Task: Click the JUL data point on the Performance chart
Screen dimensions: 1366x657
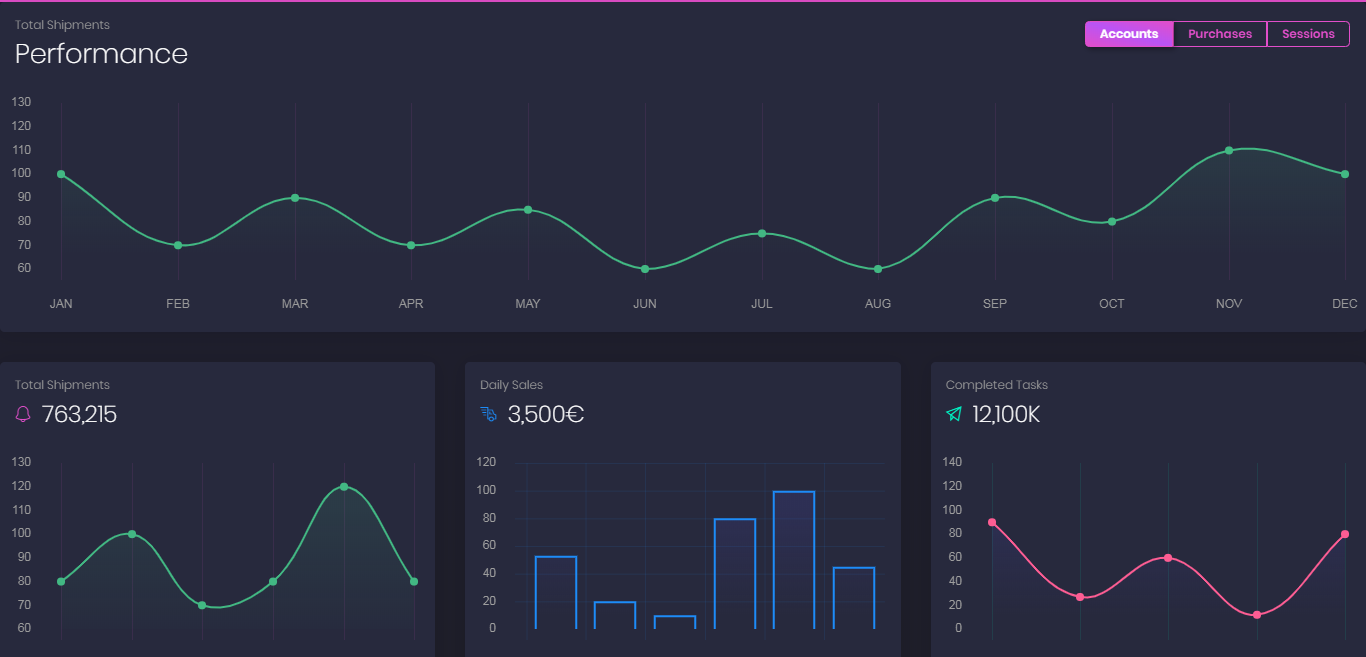Action: tap(762, 233)
